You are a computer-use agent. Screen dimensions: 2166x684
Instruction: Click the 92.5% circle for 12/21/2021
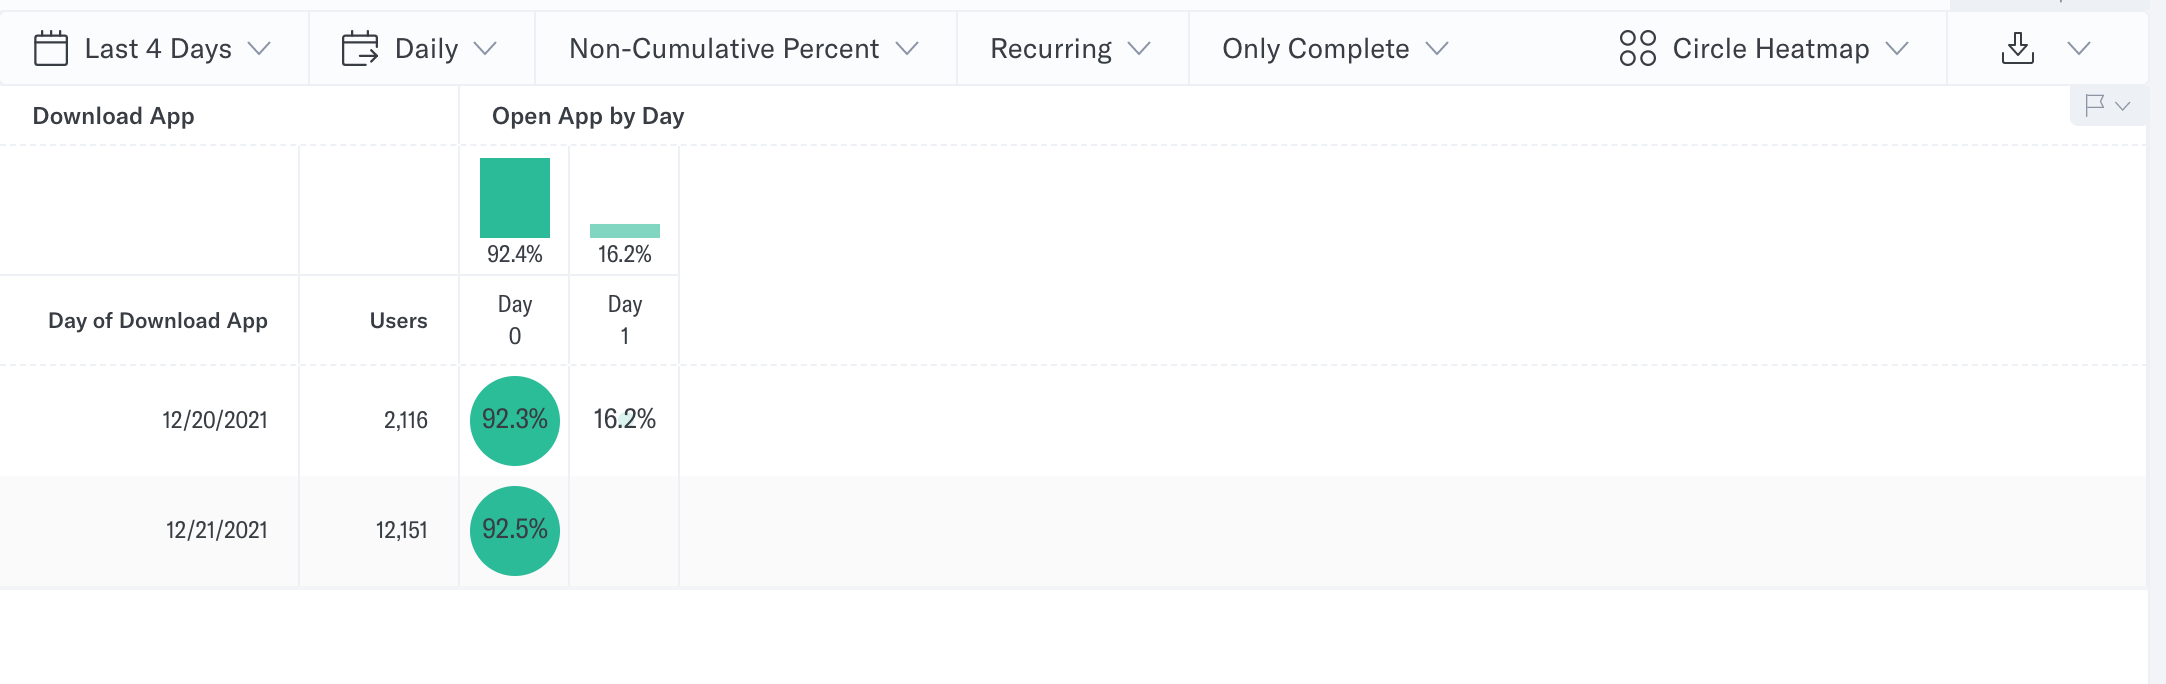coord(515,530)
